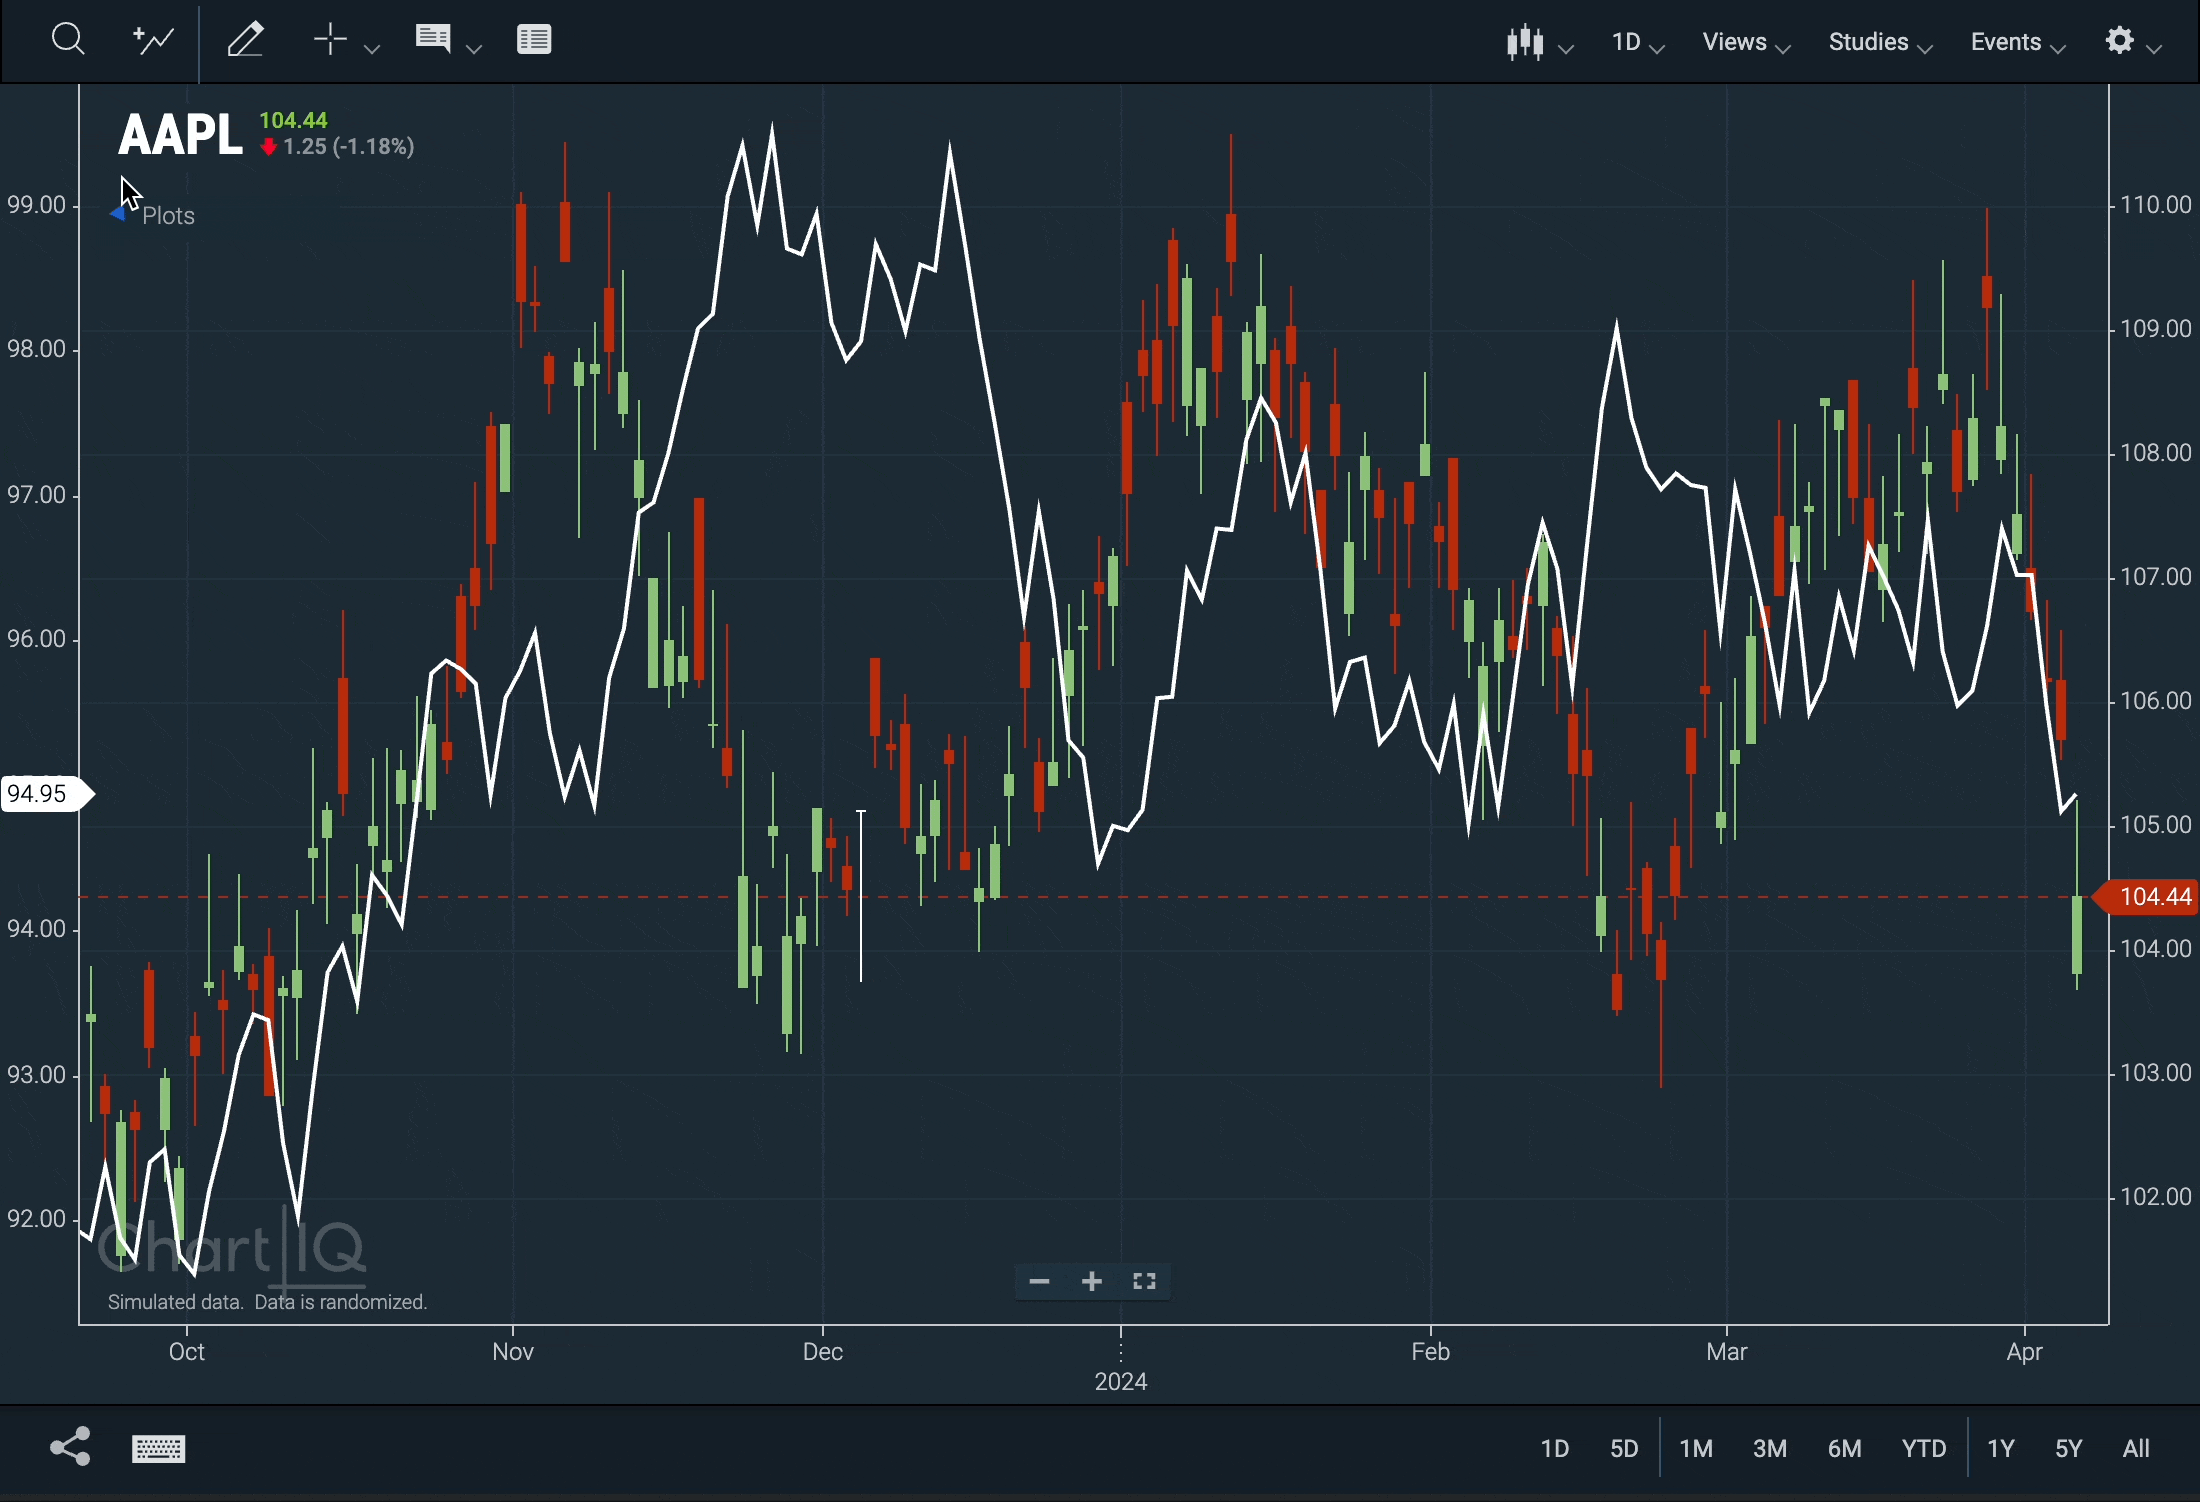This screenshot has height=1502, width=2200.
Task: Click the 110.00 right axis label
Action: tap(2157, 205)
